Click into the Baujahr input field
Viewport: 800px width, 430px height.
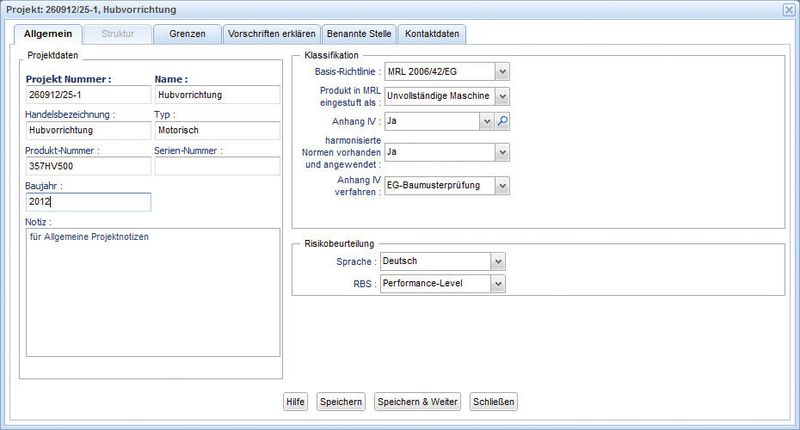coord(87,202)
